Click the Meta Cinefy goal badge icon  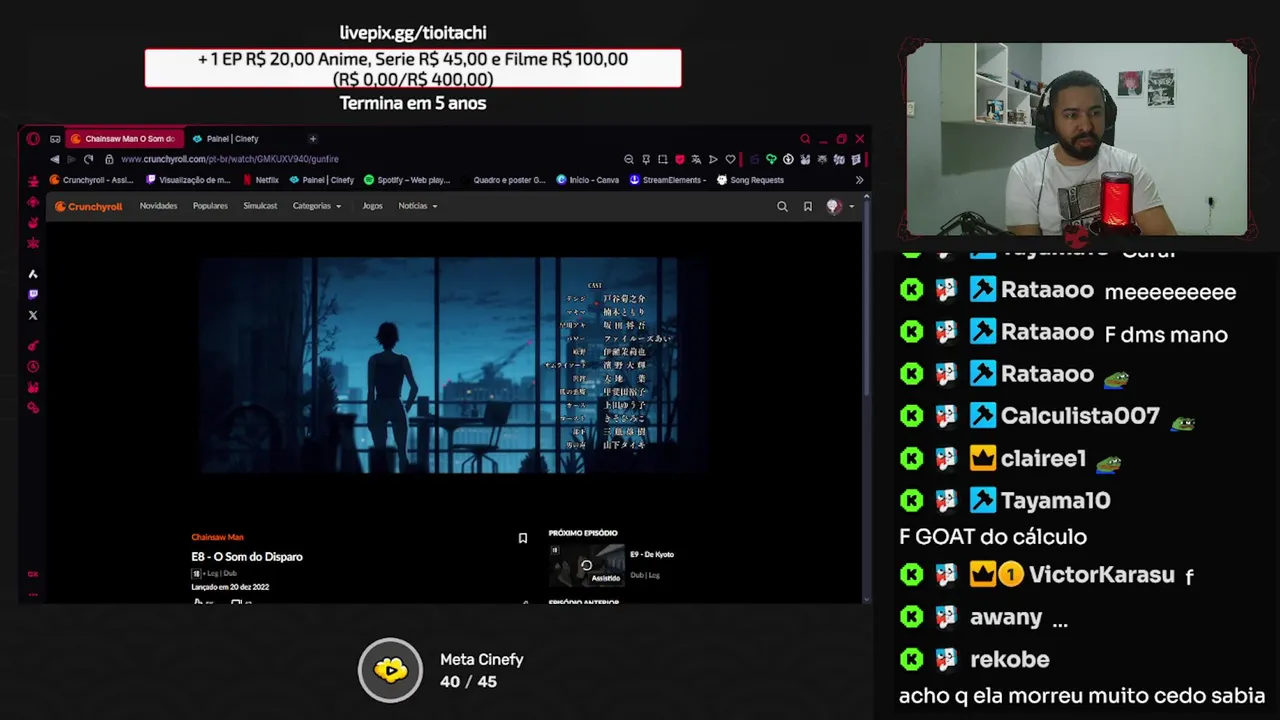tap(391, 670)
